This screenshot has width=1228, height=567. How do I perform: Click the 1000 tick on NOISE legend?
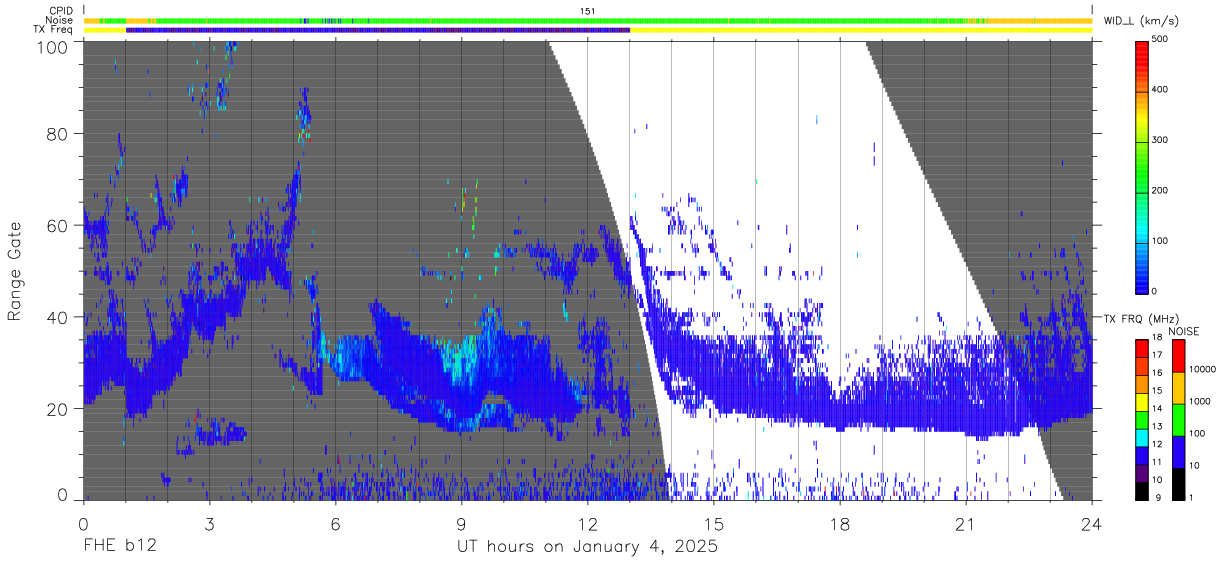coord(1199,401)
